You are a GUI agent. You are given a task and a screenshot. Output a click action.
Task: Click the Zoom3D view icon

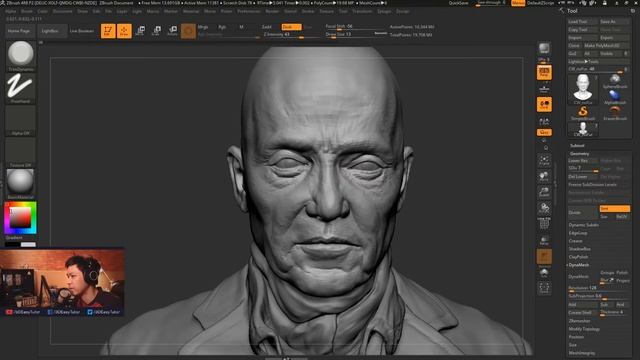click(x=544, y=192)
